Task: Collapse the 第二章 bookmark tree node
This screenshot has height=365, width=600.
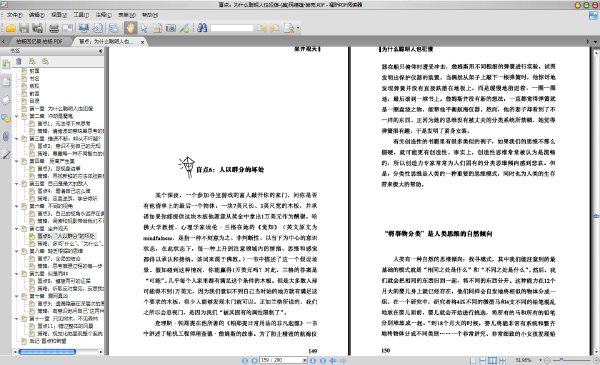Action: [17, 116]
